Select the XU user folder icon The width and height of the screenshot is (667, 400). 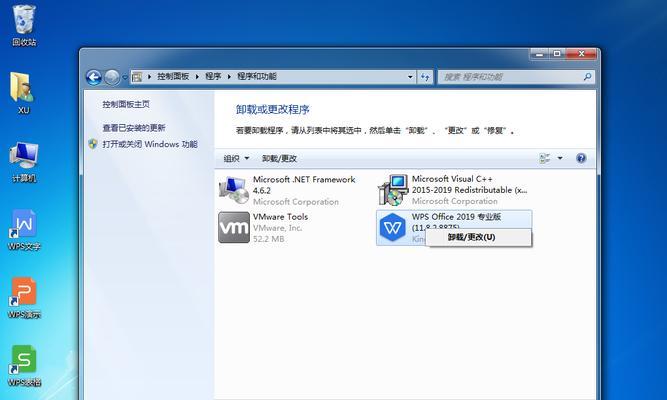[23, 92]
